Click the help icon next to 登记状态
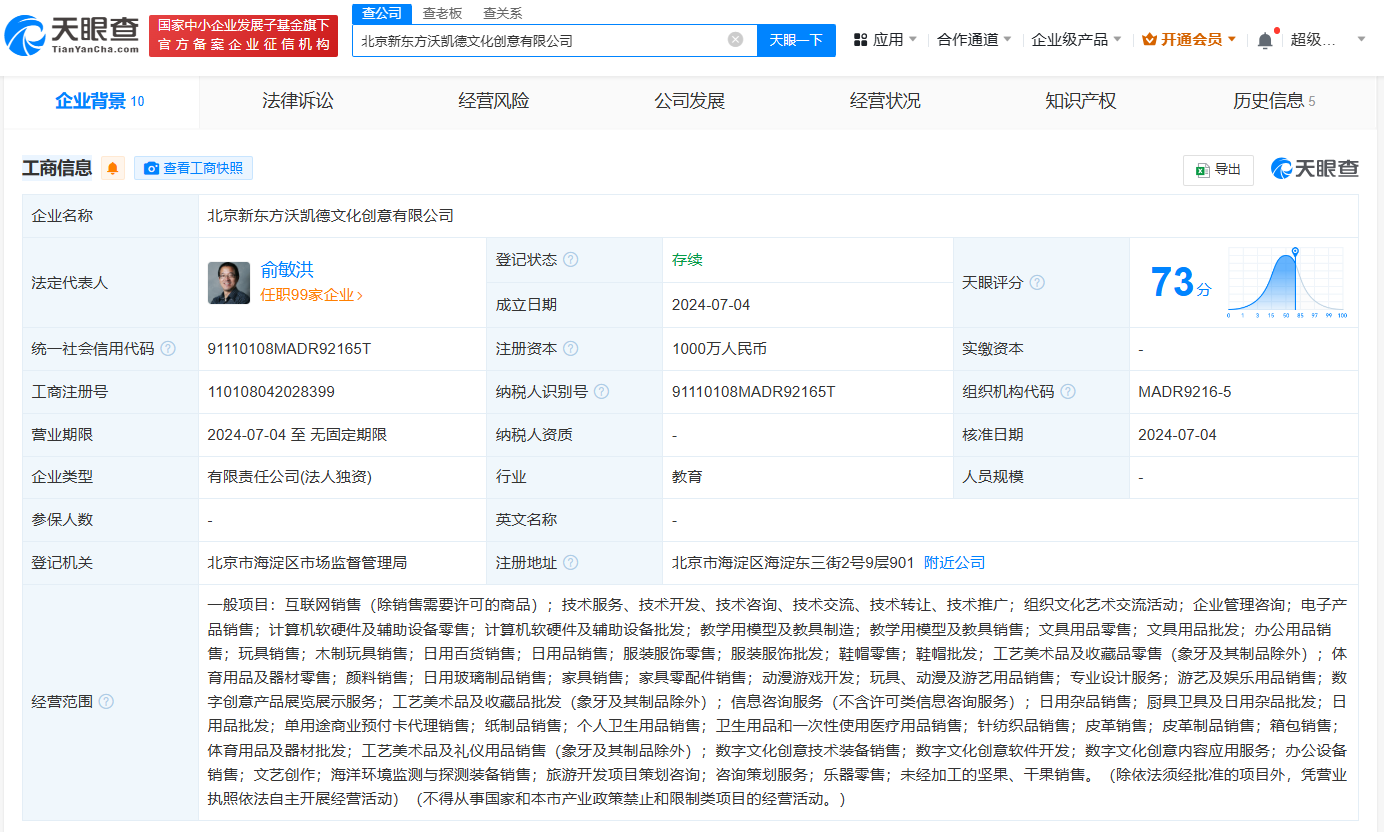The width and height of the screenshot is (1384, 832). [x=570, y=260]
